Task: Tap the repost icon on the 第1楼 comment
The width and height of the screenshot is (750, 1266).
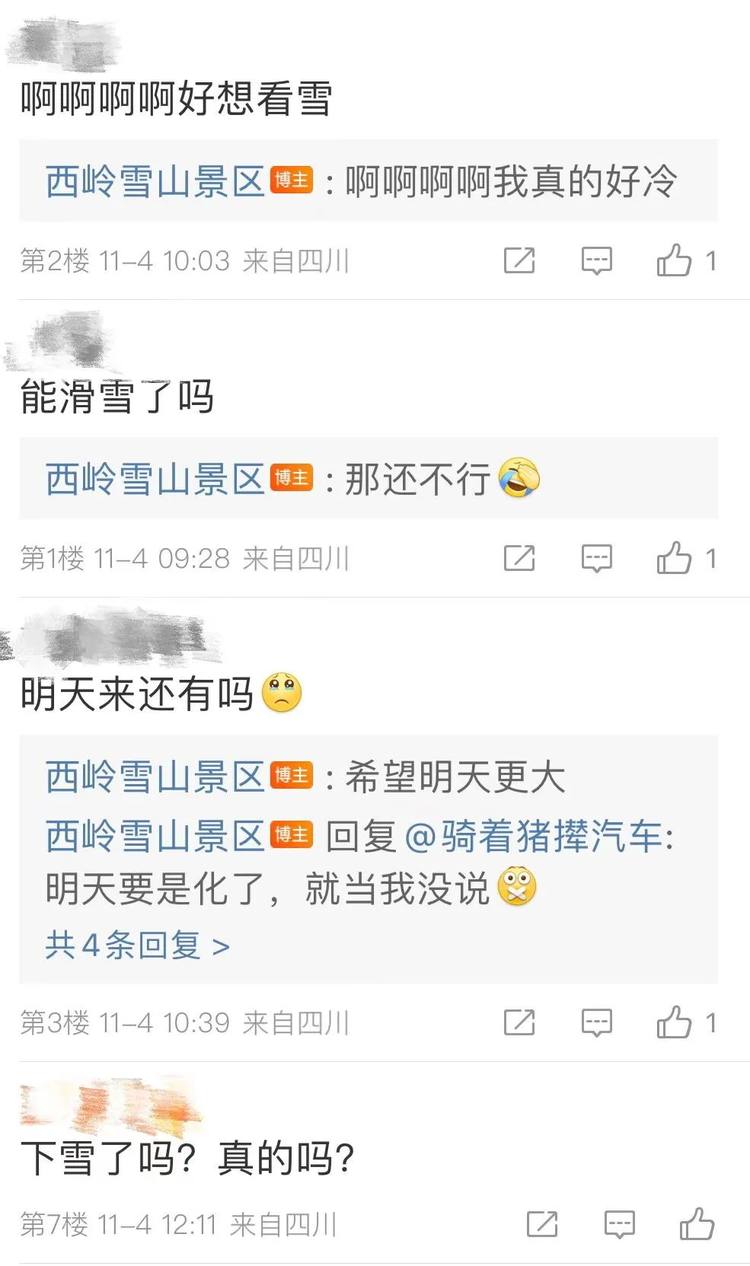Action: pos(519,558)
